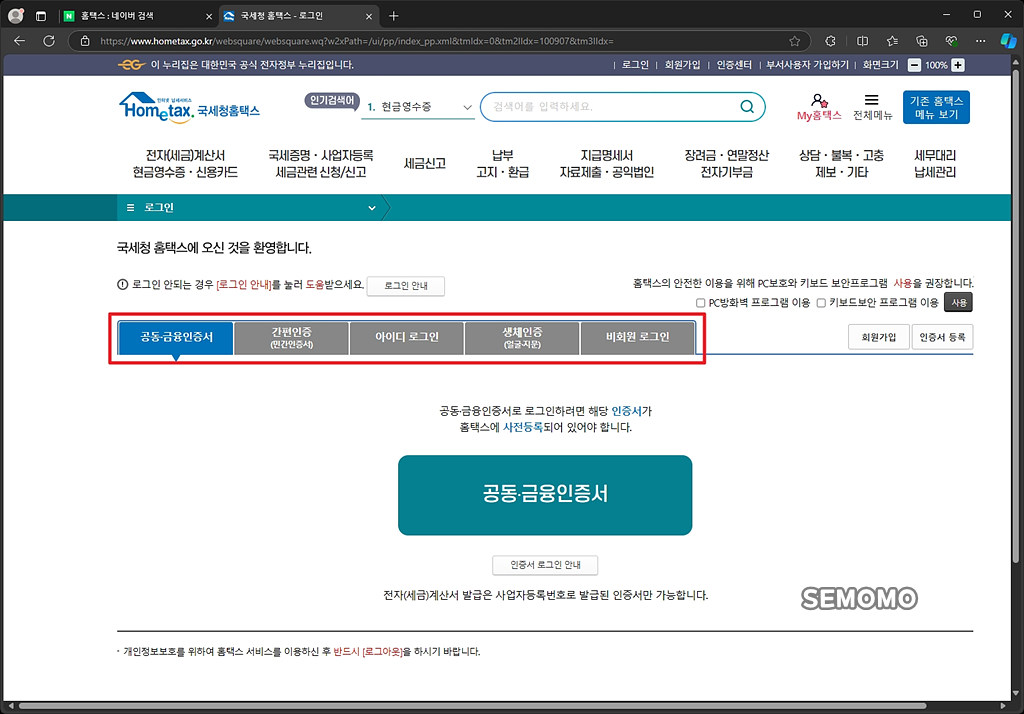
Task: Decrease screen zoom with minus icon
Action: [x=914, y=65]
